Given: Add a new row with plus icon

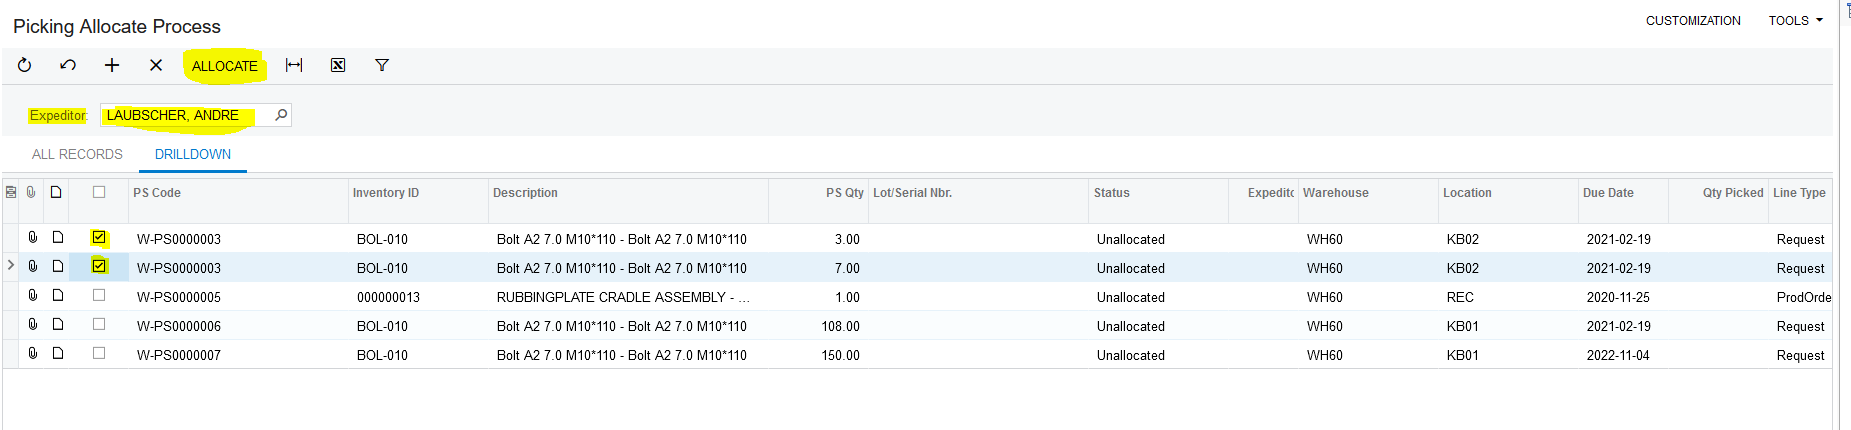Looking at the screenshot, I should [x=112, y=65].
